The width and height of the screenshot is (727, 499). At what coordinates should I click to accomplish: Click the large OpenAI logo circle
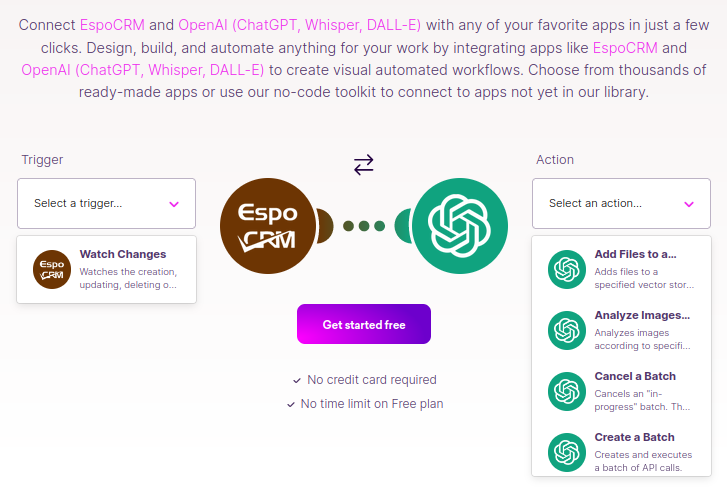pos(460,226)
